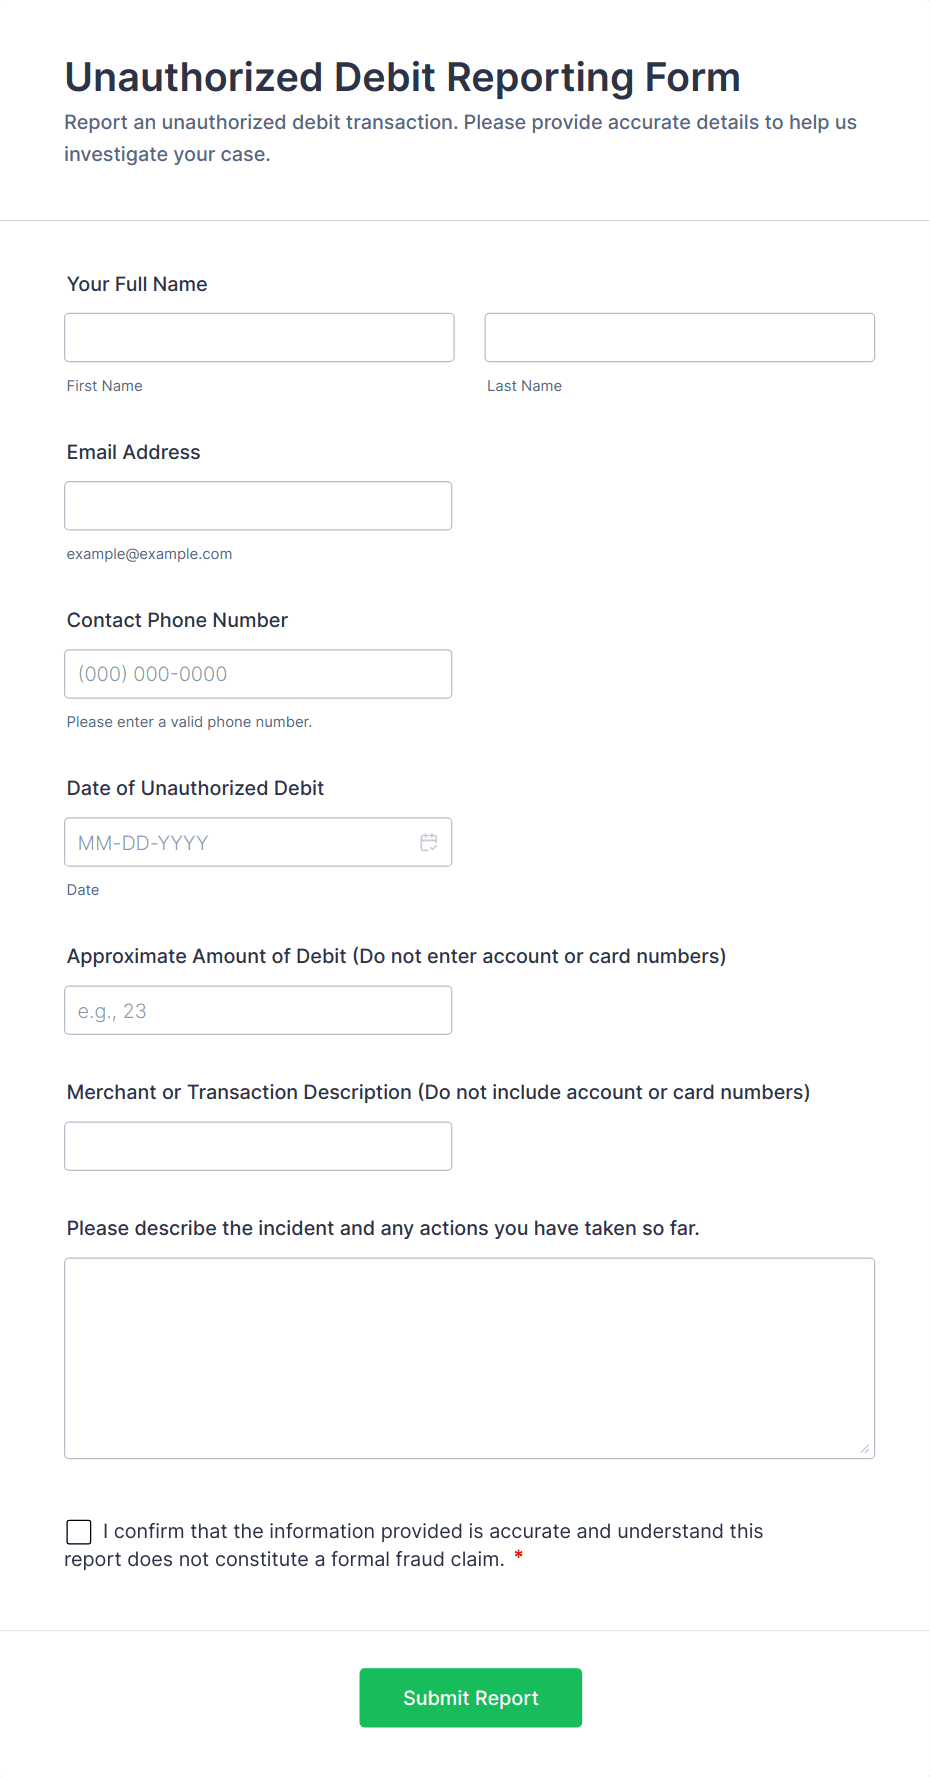Click the "Contact Phone Number" label
Image resolution: width=930 pixels, height=1777 pixels.
177,620
